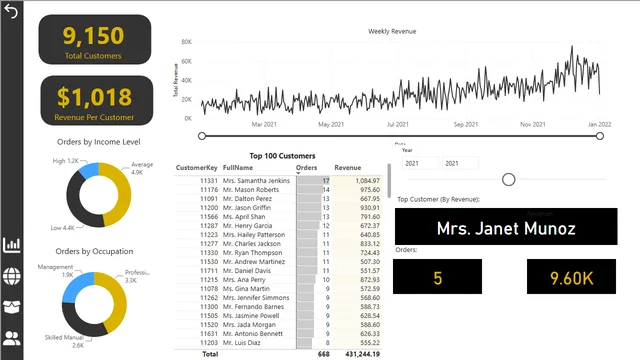Select the row for Mr. Mason Roberts
Viewport: 640px width, 360px height.
tap(278, 190)
